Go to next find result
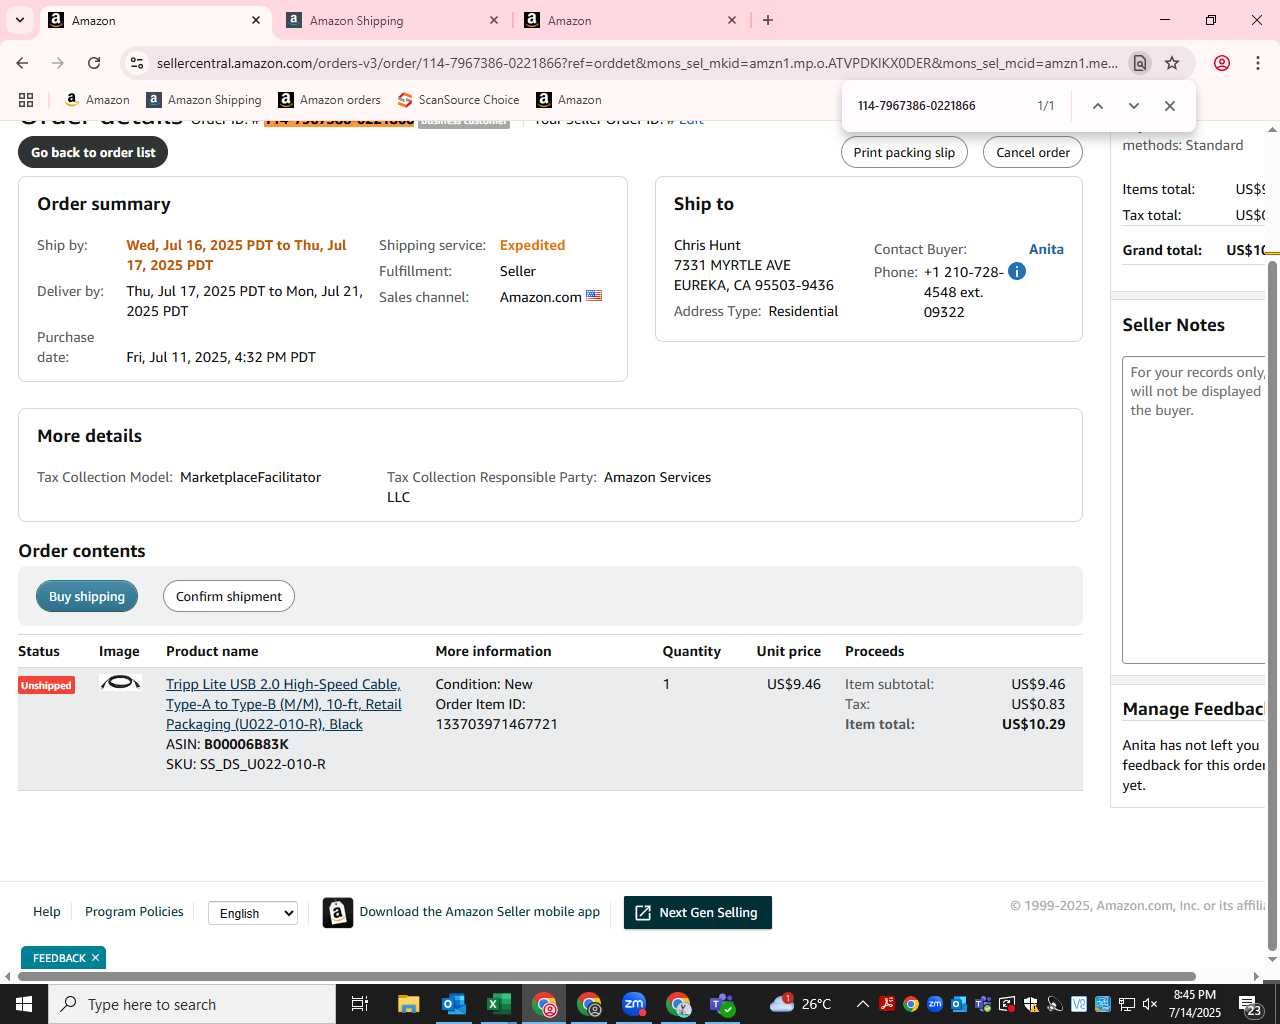Viewport: 1280px width, 1024px height. (x=1133, y=106)
